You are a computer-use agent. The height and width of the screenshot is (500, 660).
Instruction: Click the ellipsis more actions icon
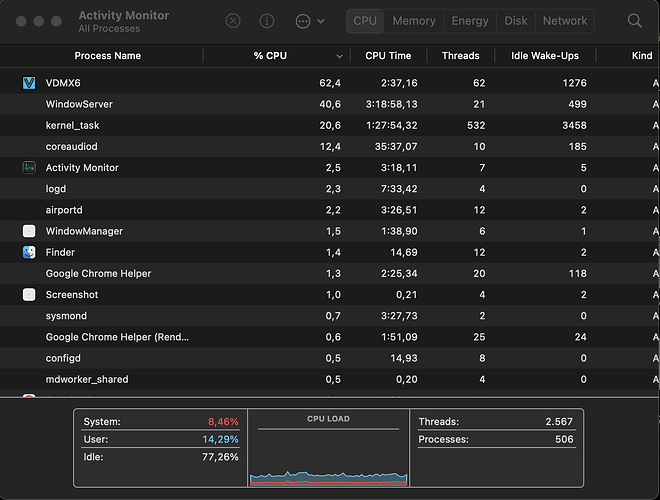click(303, 21)
